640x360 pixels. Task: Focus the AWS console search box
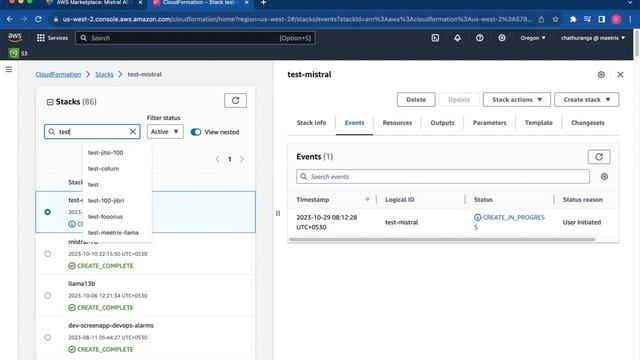[x=195, y=38]
